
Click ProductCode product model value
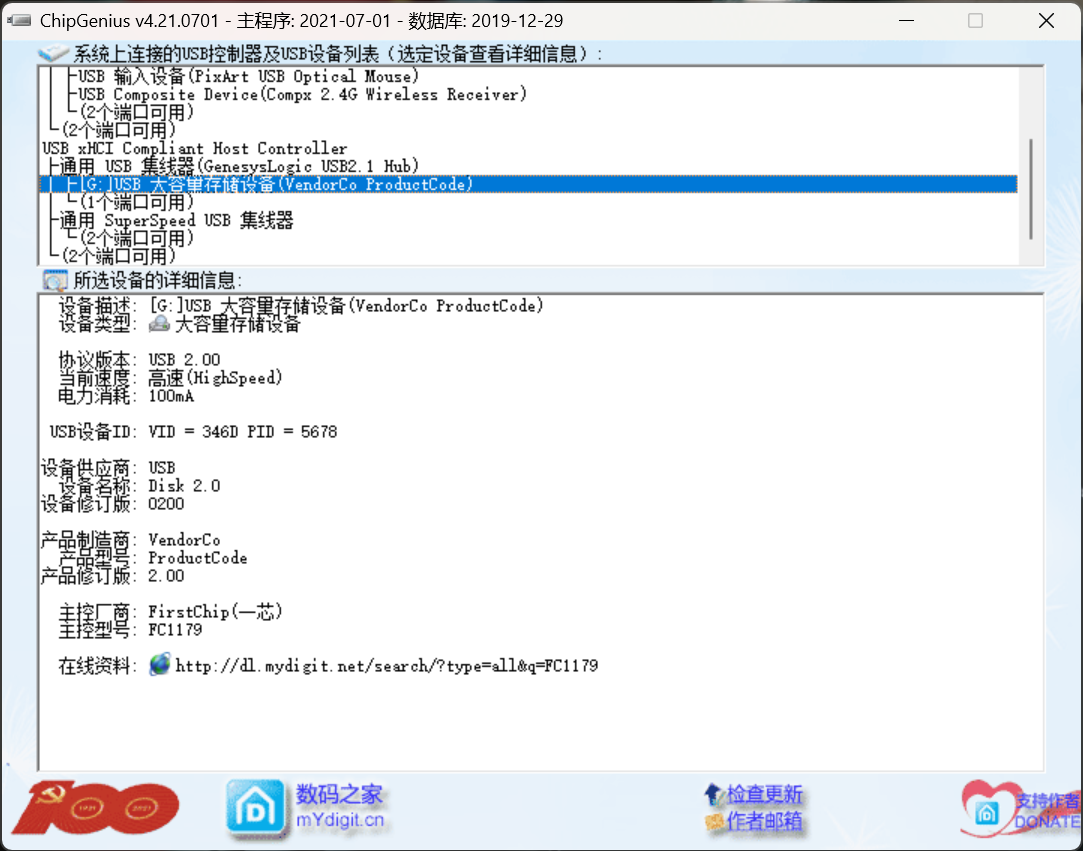[198, 557]
